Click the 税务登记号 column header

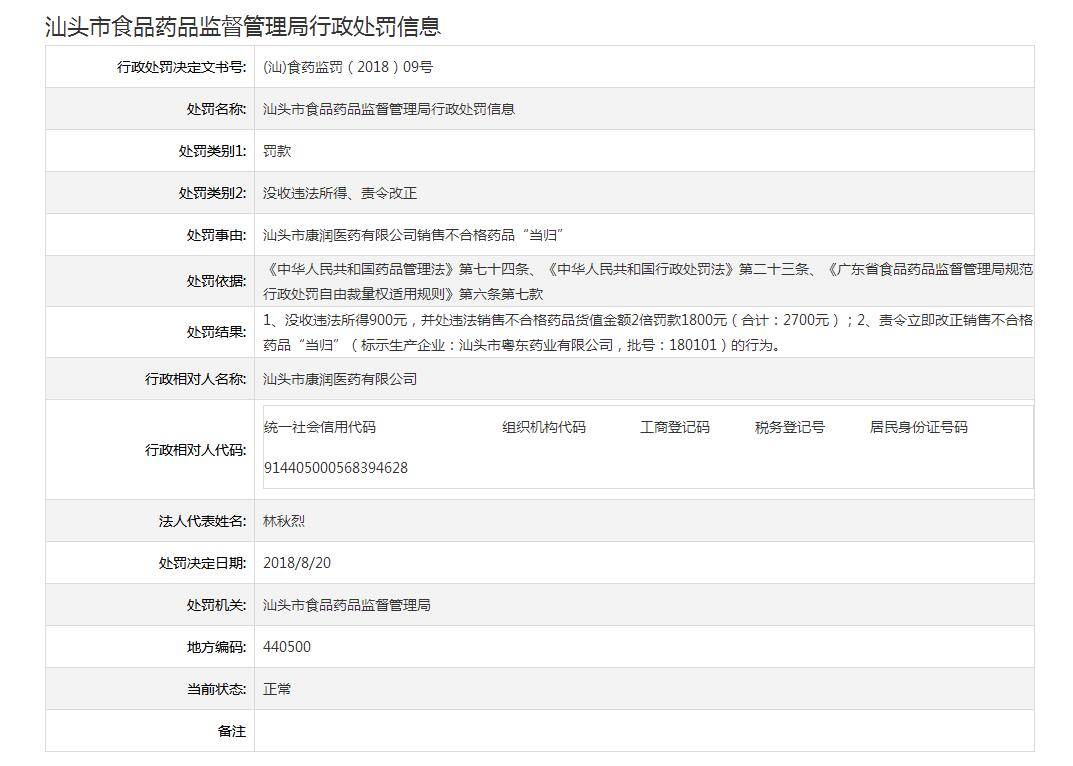(x=789, y=427)
